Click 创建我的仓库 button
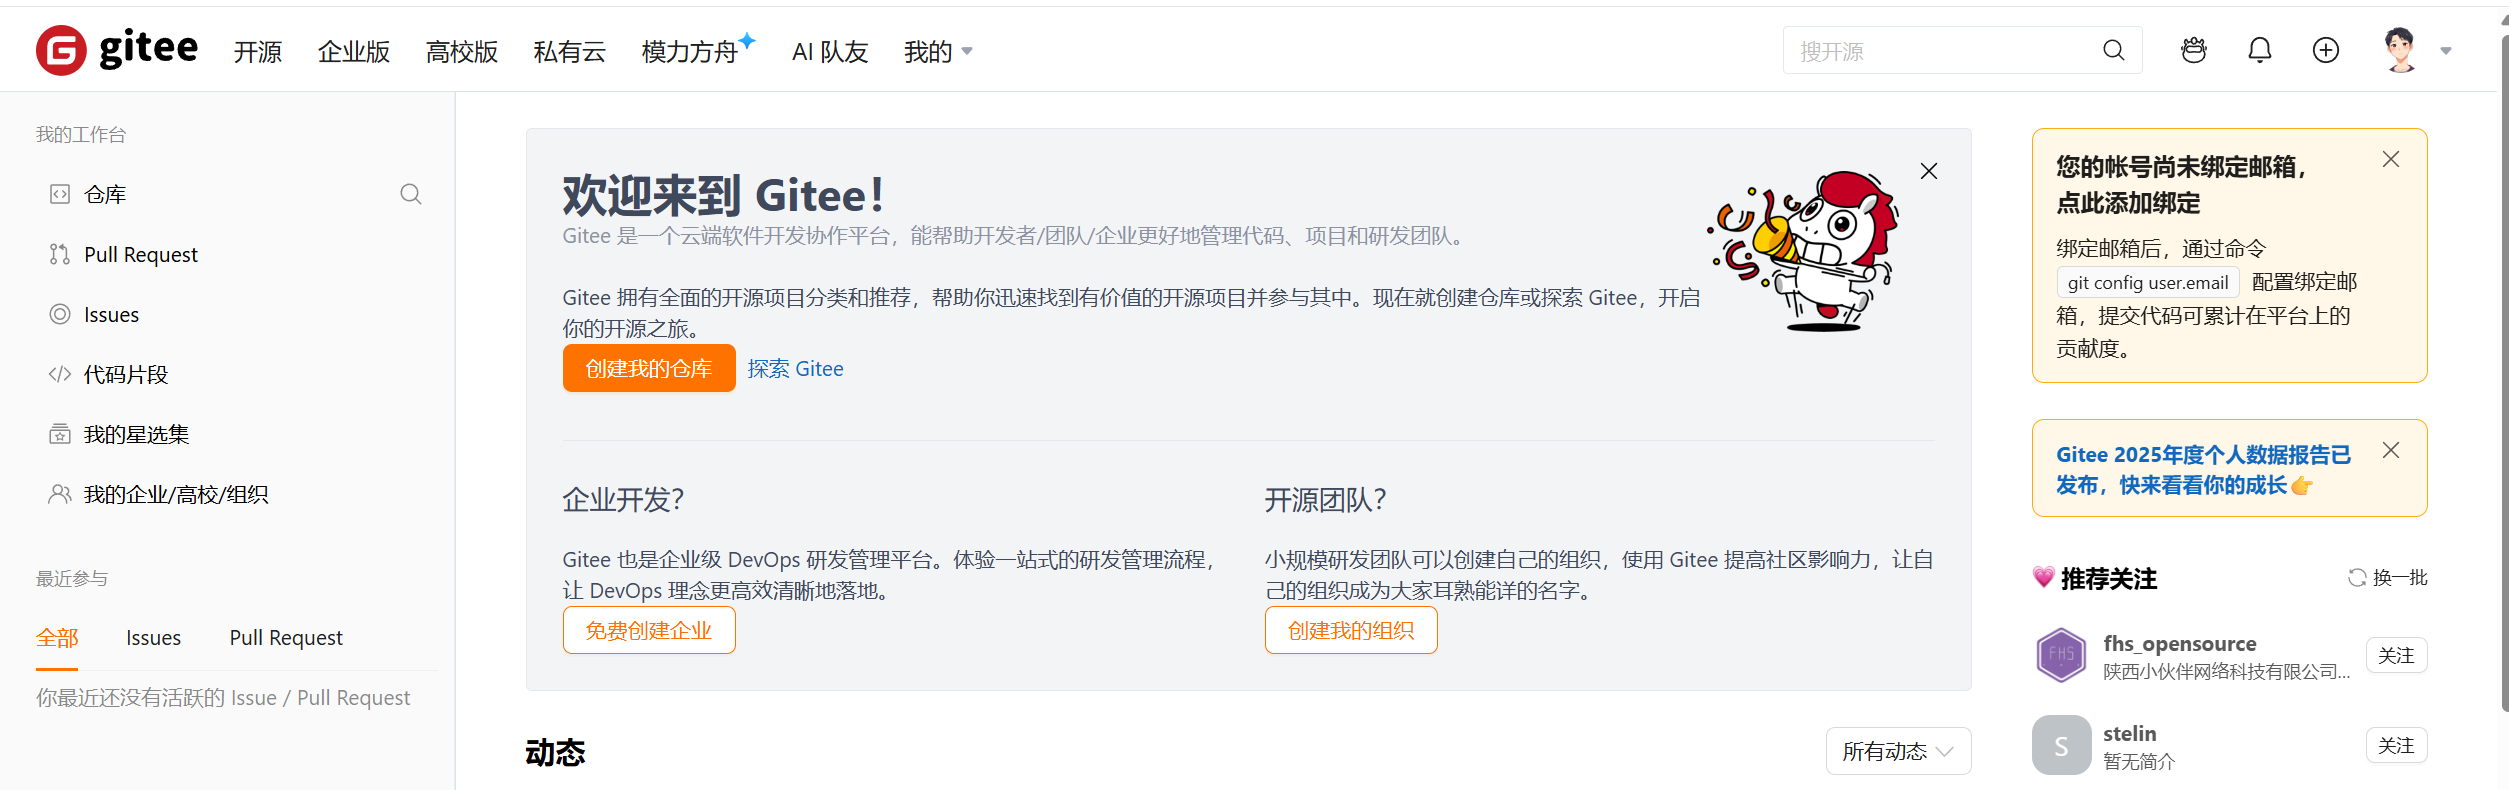 tap(649, 368)
